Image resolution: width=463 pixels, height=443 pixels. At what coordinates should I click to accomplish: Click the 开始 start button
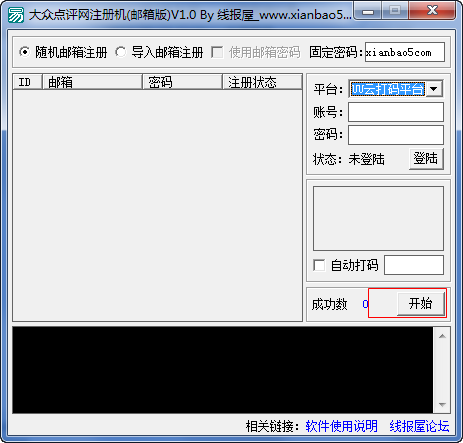point(421,303)
